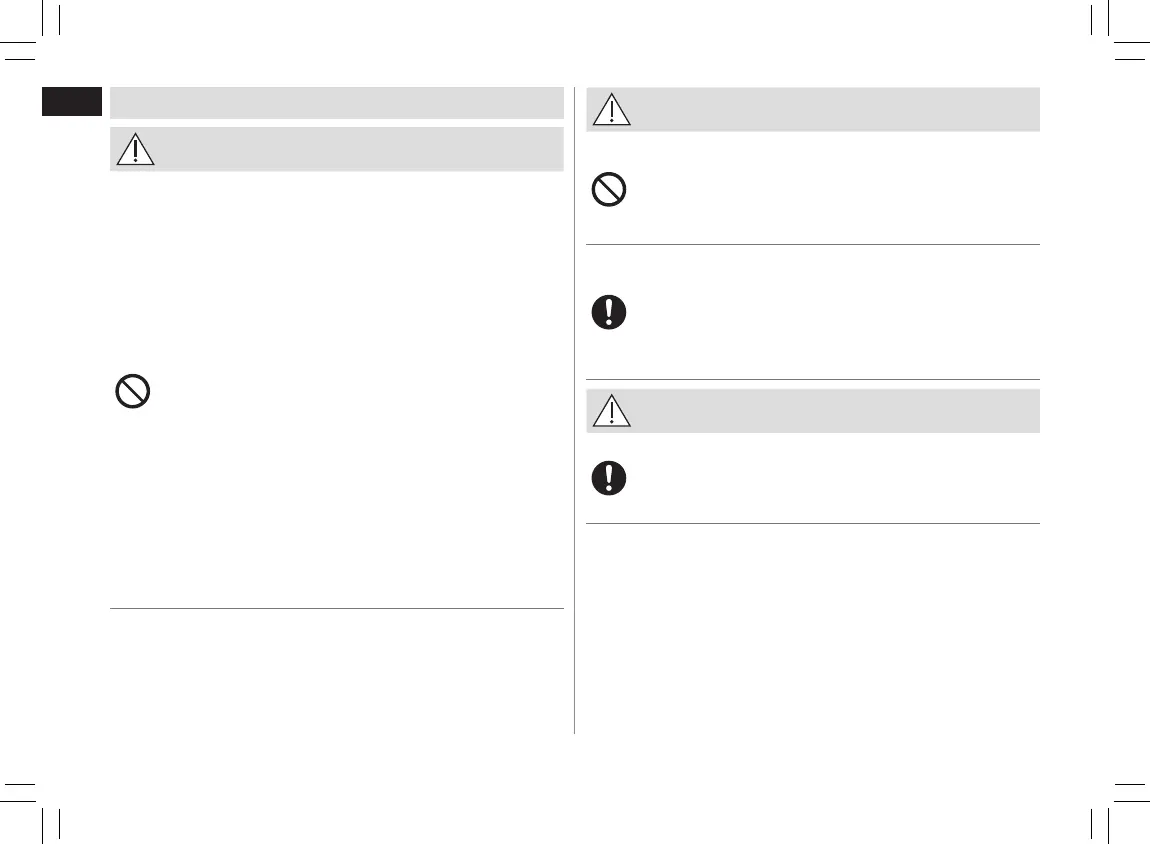1150x844 pixels.
Task: Click the warning triangle at top of right column
Action: pyautogui.click(x=611, y=109)
